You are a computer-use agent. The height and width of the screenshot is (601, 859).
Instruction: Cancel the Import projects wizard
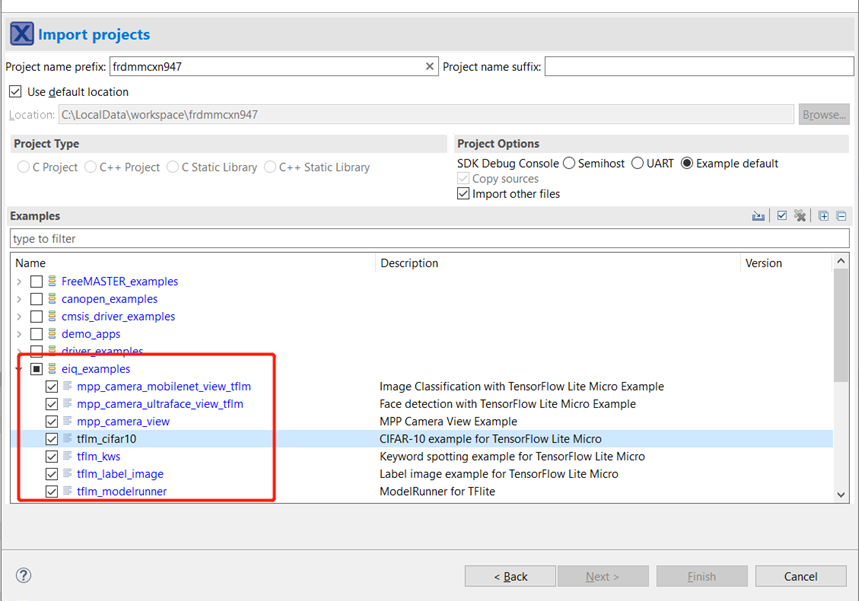(x=800, y=576)
